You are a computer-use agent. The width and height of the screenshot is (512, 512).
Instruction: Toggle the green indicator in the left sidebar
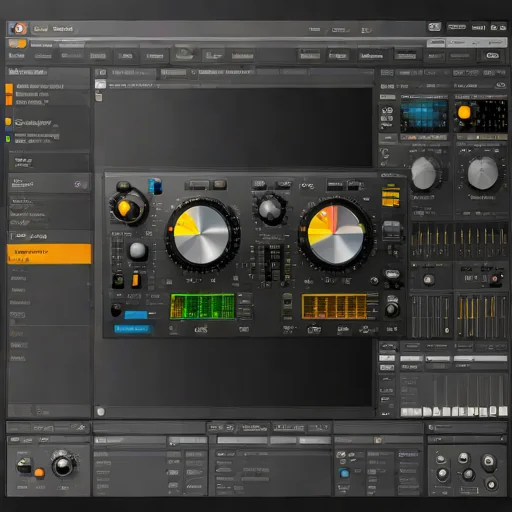tap(8, 139)
